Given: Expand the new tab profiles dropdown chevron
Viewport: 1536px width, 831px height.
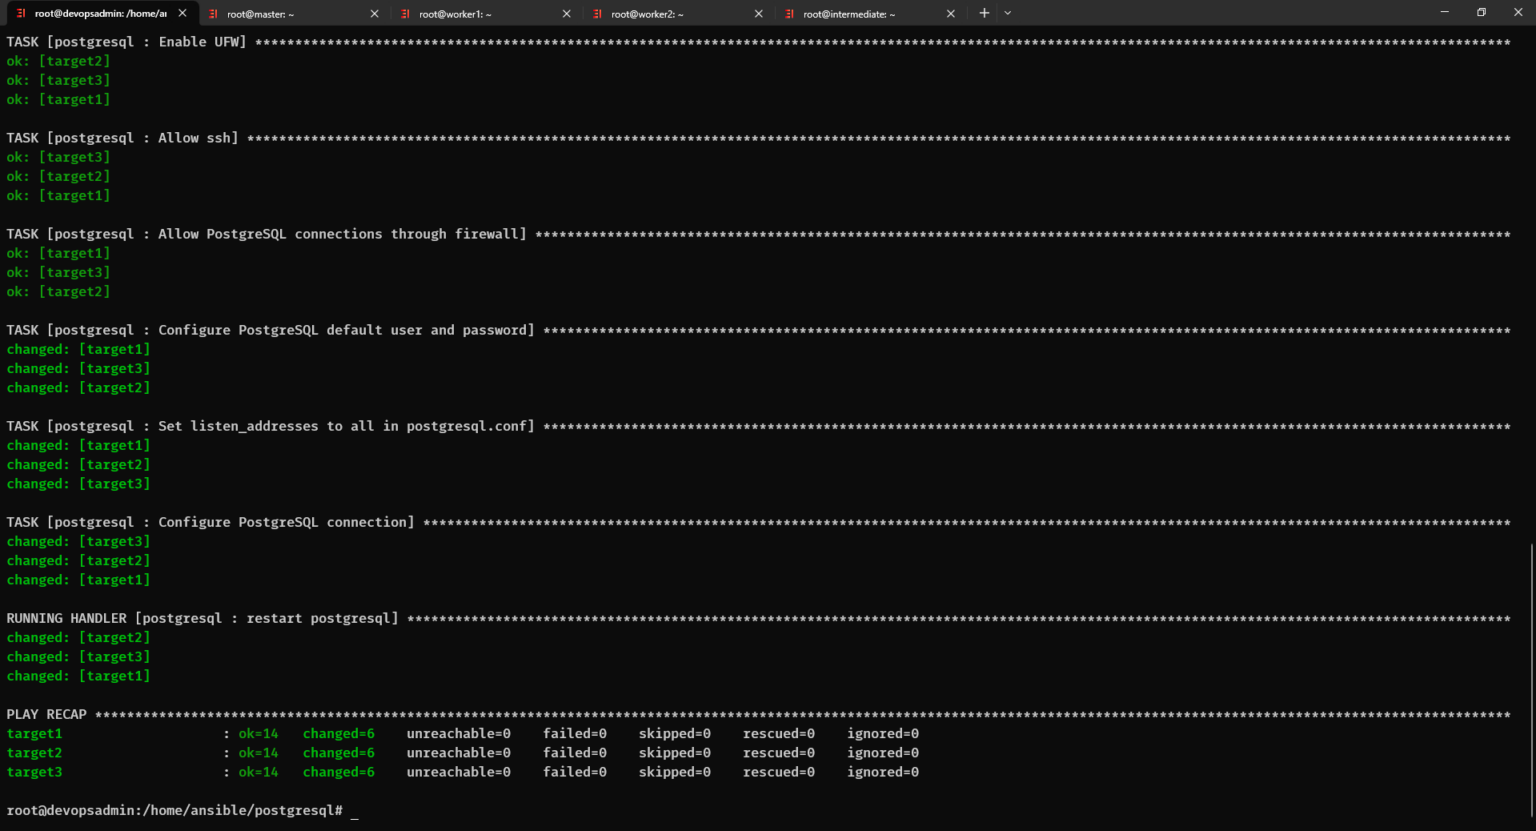Looking at the screenshot, I should pyautogui.click(x=1008, y=13).
